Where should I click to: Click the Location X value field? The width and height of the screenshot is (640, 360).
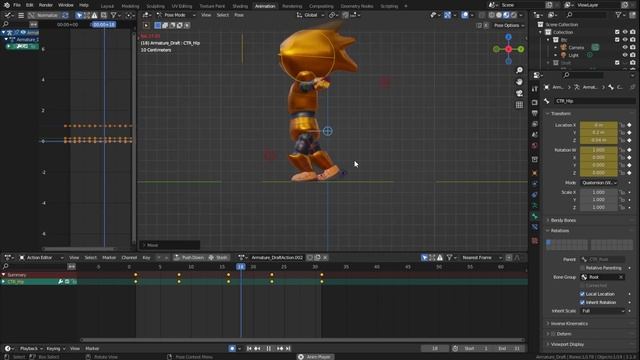click(598, 125)
